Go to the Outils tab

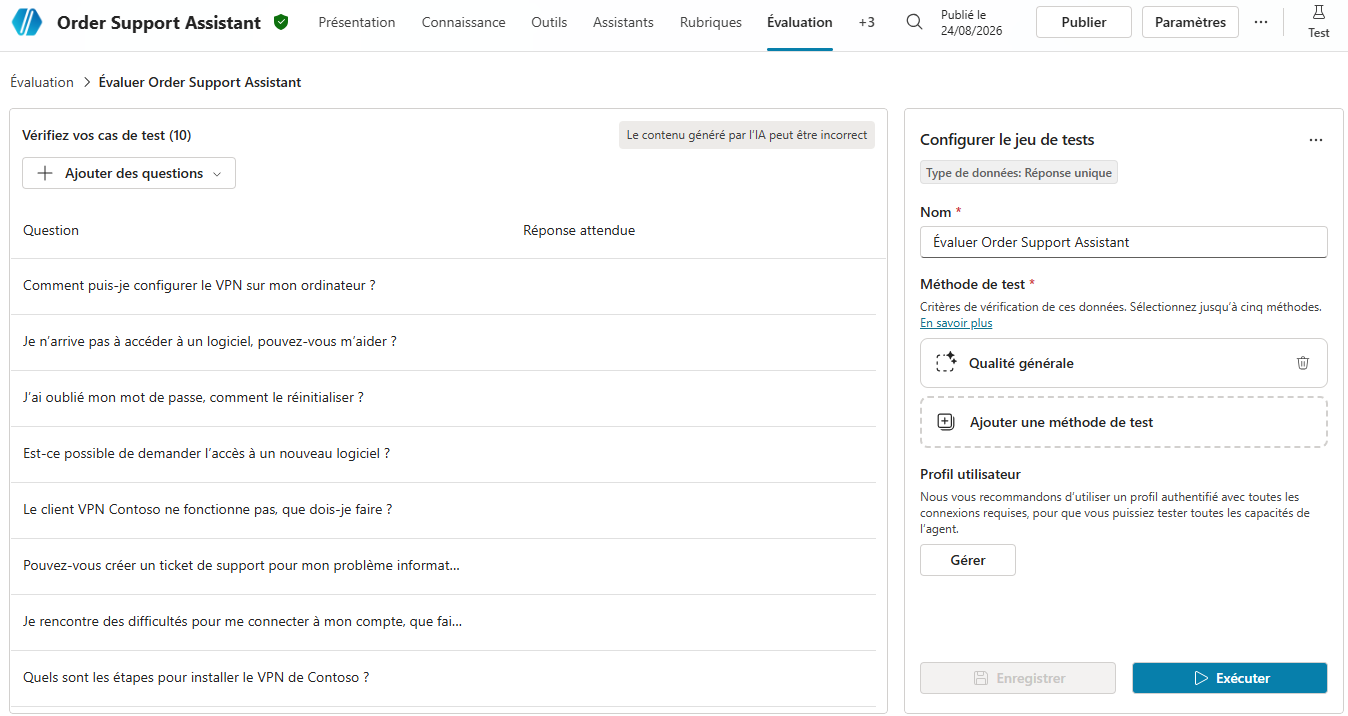[x=549, y=22]
